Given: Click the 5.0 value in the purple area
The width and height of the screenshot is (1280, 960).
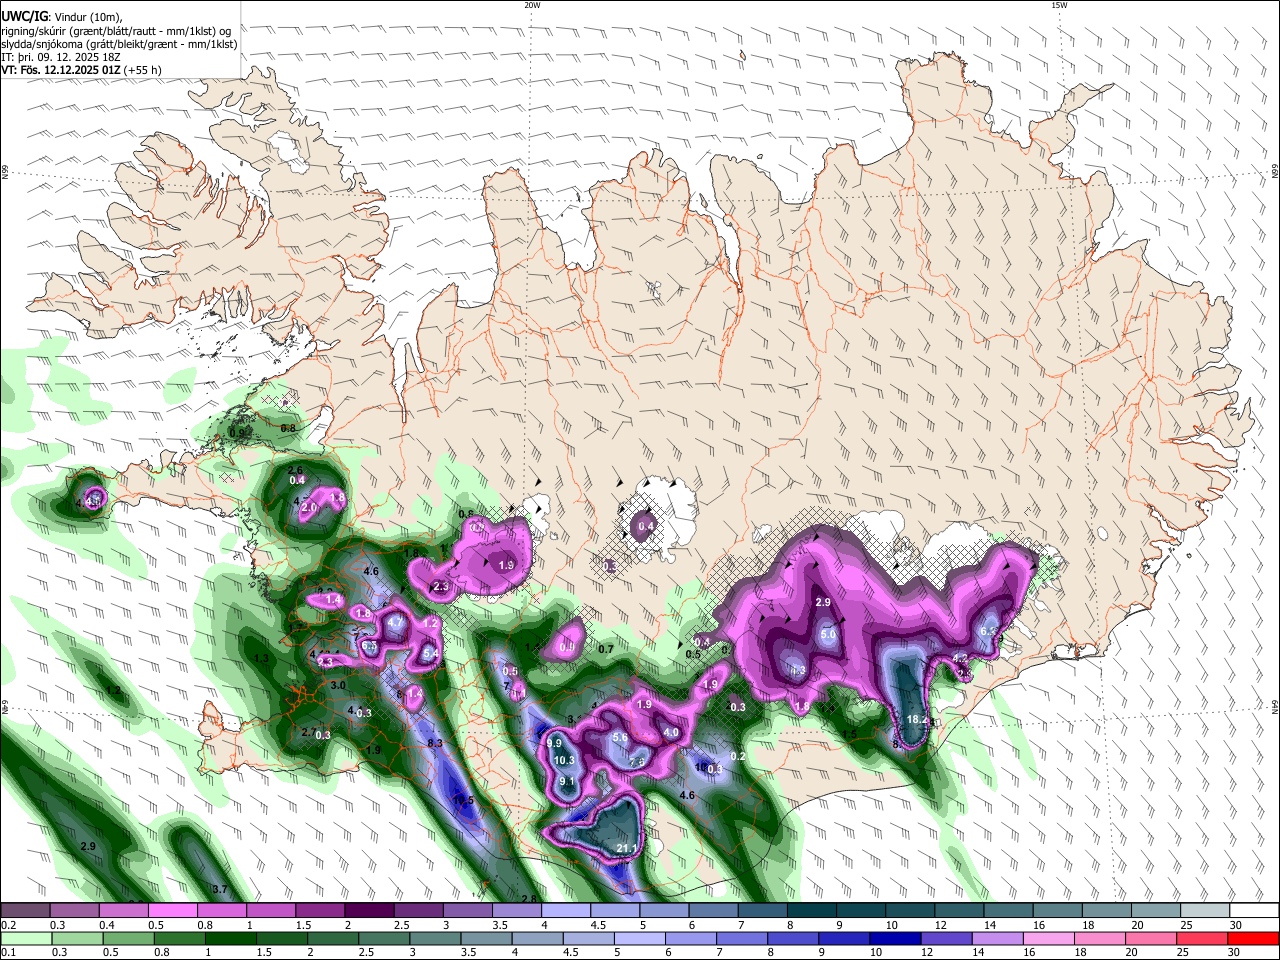Looking at the screenshot, I should [828, 634].
